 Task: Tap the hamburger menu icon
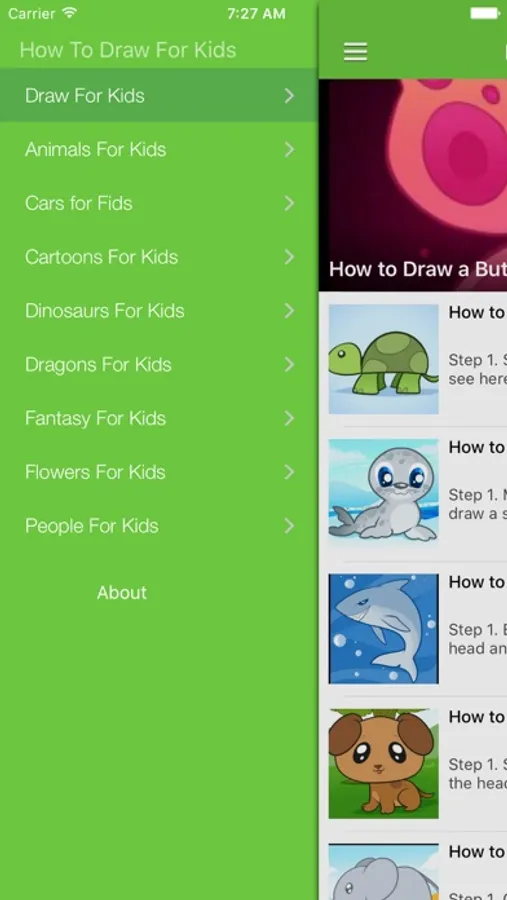[x=355, y=52]
